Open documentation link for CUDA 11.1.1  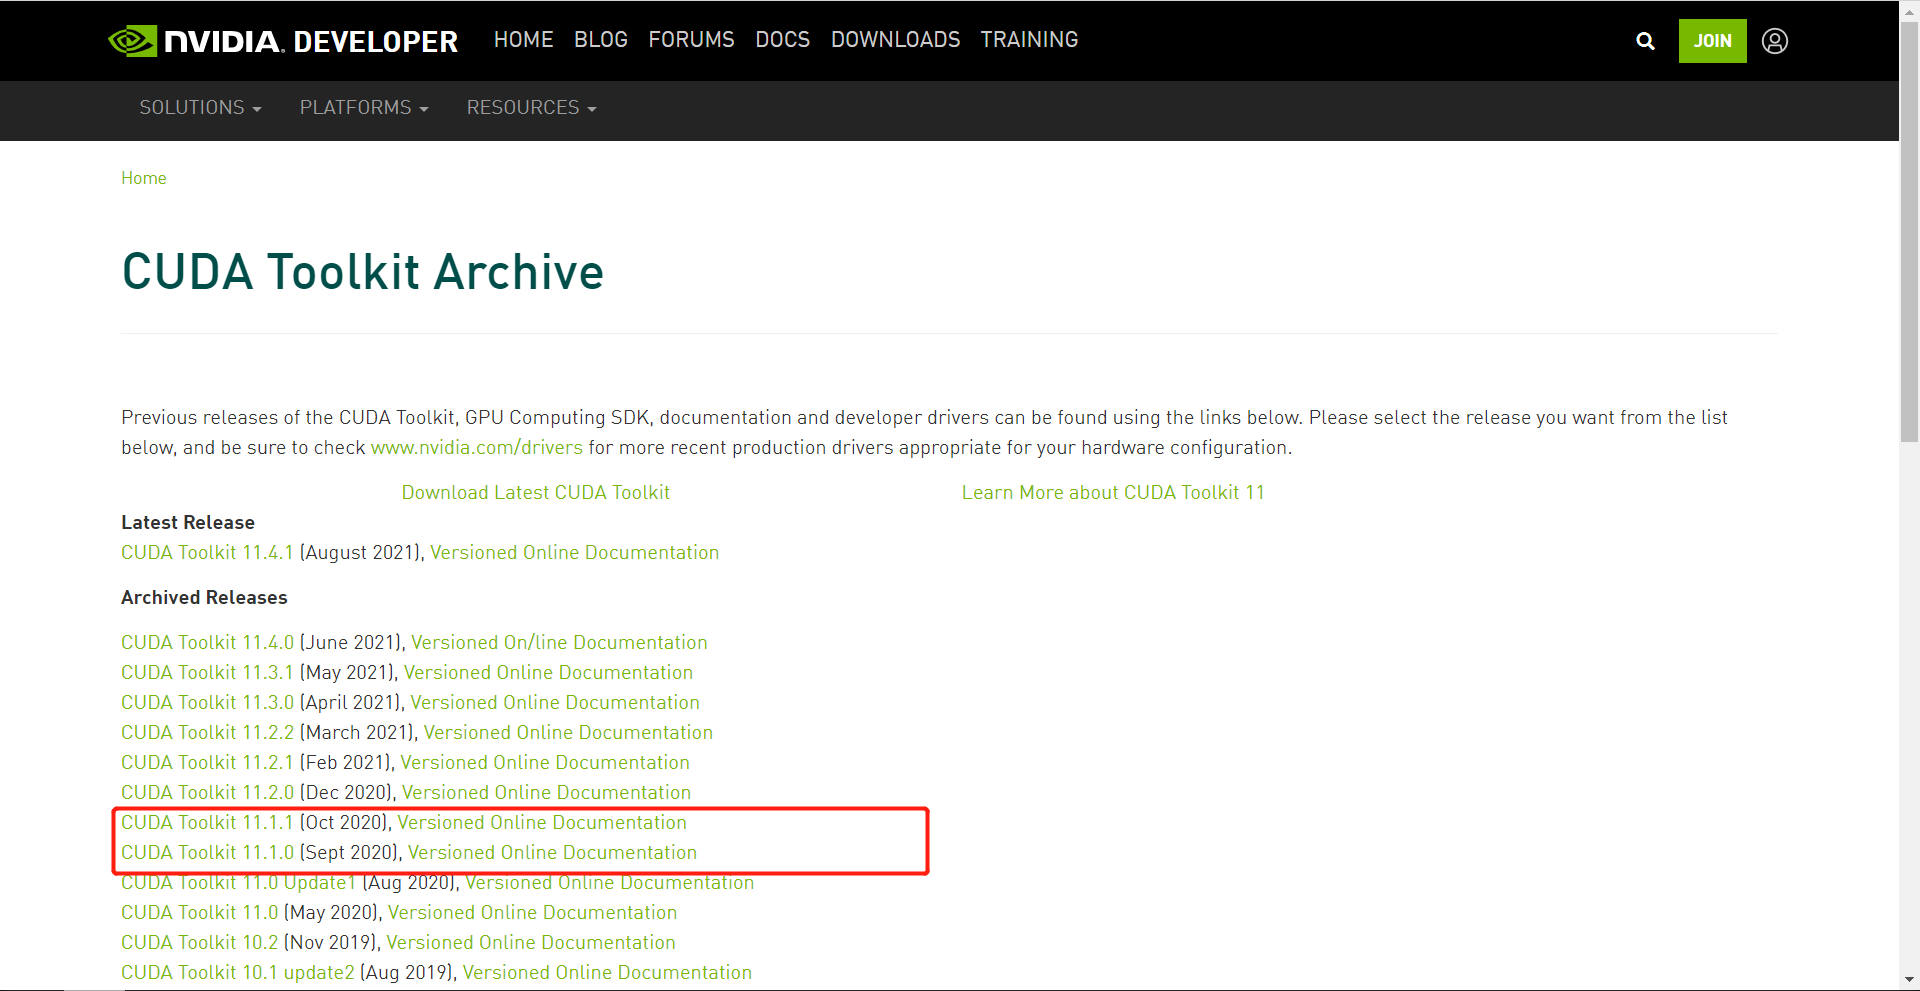pyautogui.click(x=542, y=823)
